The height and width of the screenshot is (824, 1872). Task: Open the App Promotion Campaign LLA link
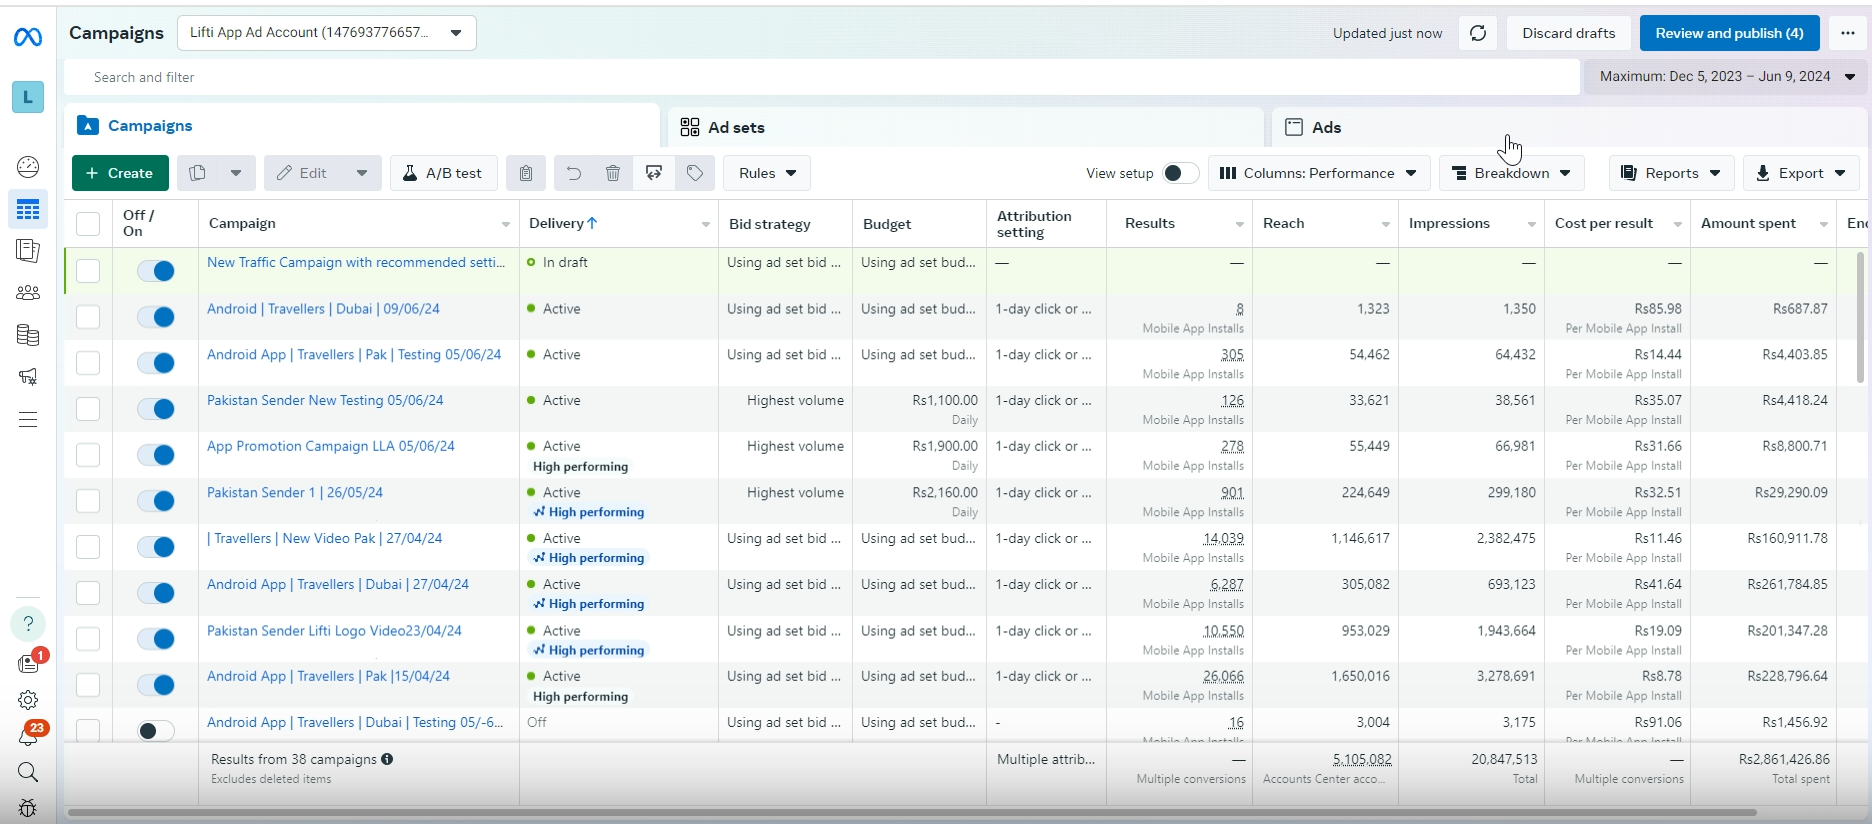coord(330,446)
